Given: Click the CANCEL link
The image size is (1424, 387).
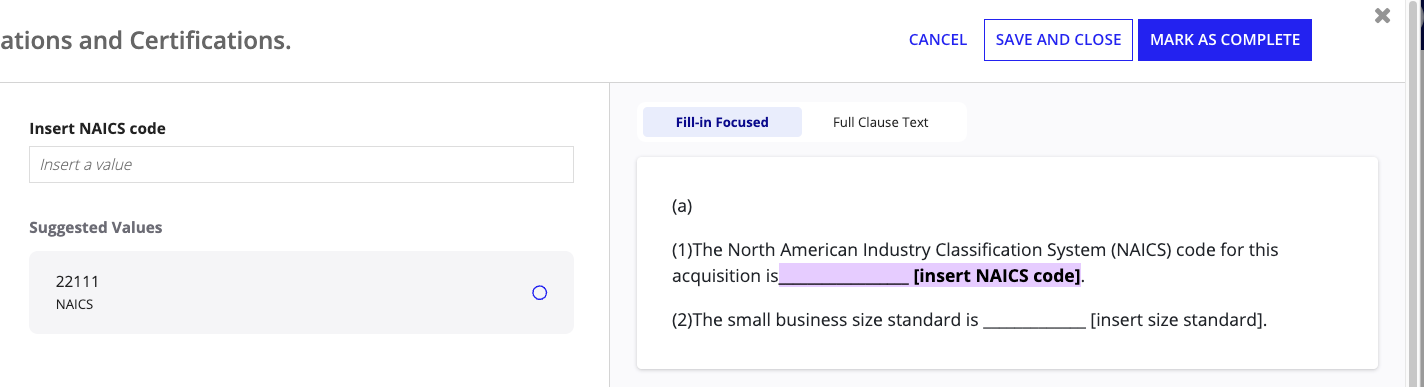Looking at the screenshot, I should 937,40.
